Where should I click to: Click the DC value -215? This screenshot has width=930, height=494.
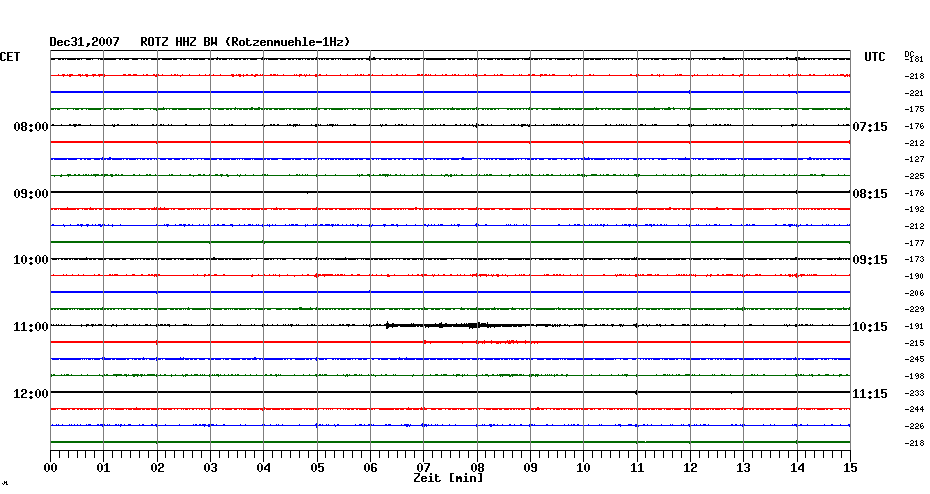coord(914,343)
